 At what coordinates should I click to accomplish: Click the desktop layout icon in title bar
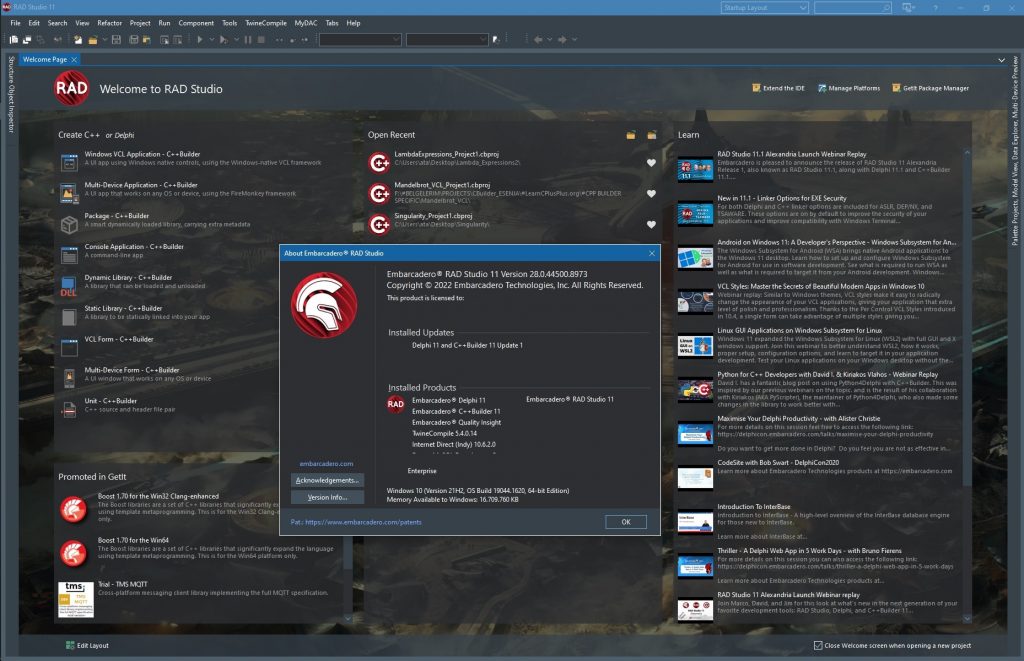[x=908, y=8]
